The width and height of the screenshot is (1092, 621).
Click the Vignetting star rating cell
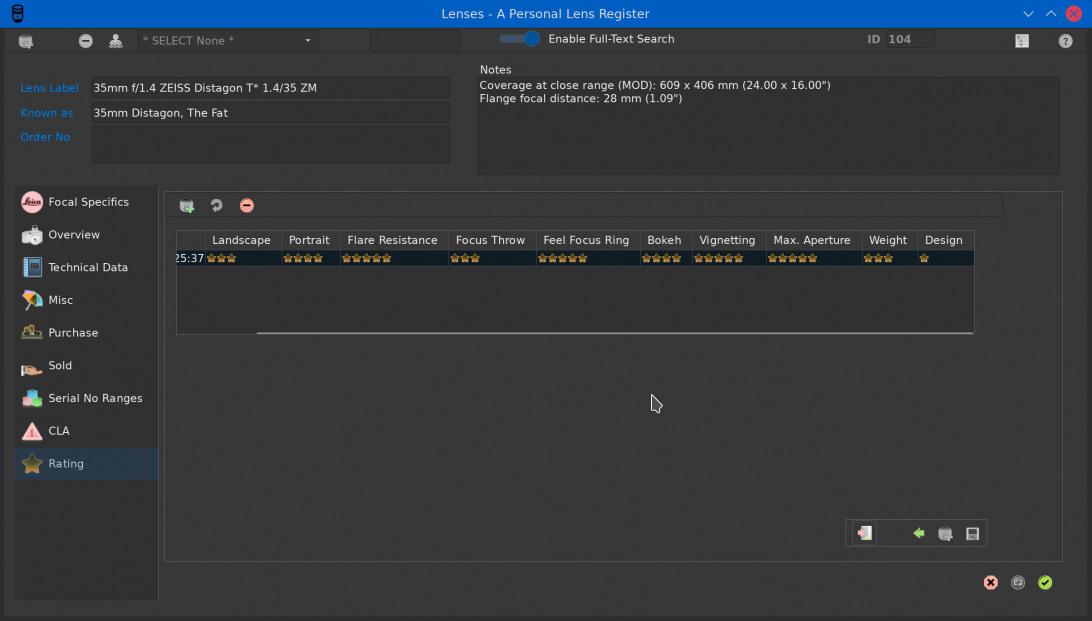pyautogui.click(x=727, y=258)
